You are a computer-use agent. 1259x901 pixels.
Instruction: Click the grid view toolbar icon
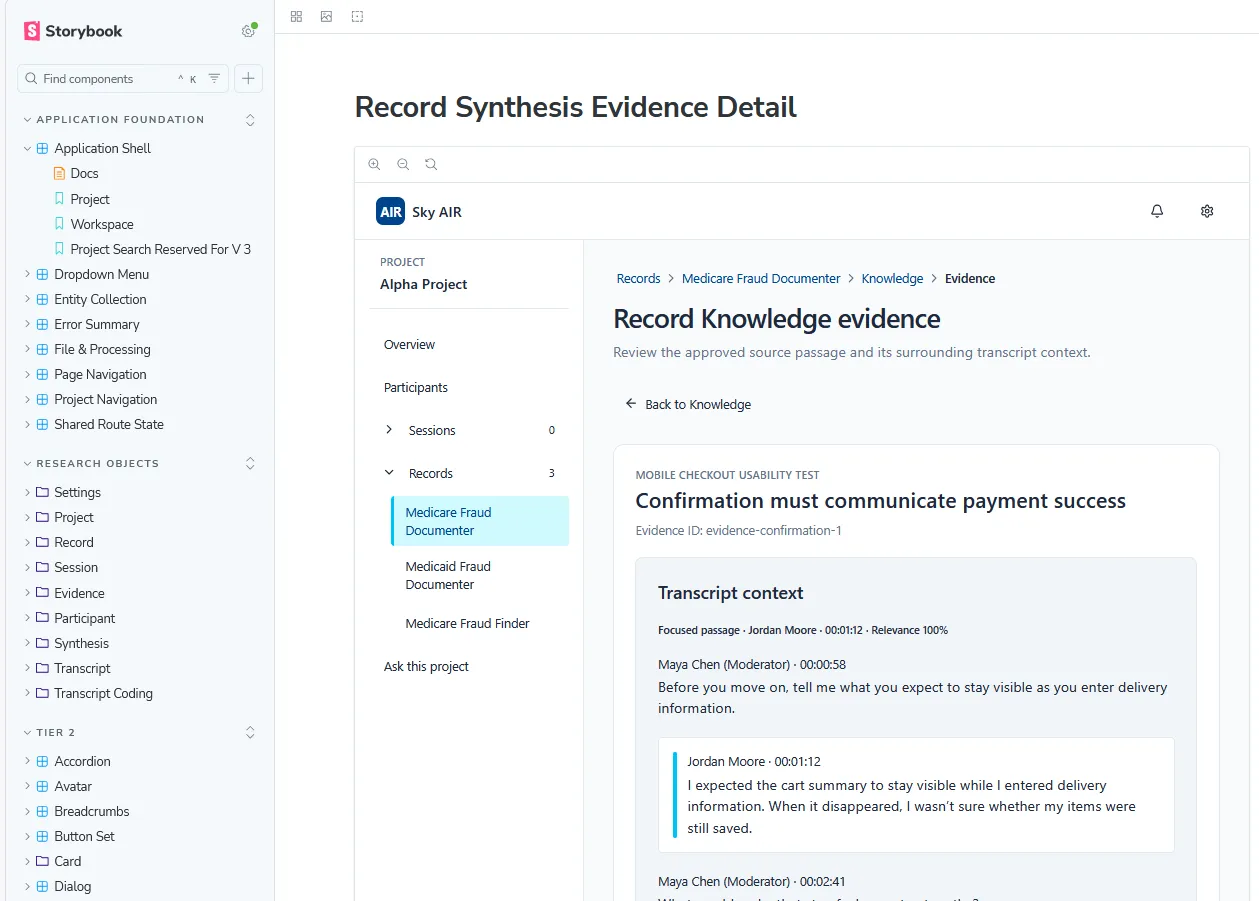(x=296, y=16)
